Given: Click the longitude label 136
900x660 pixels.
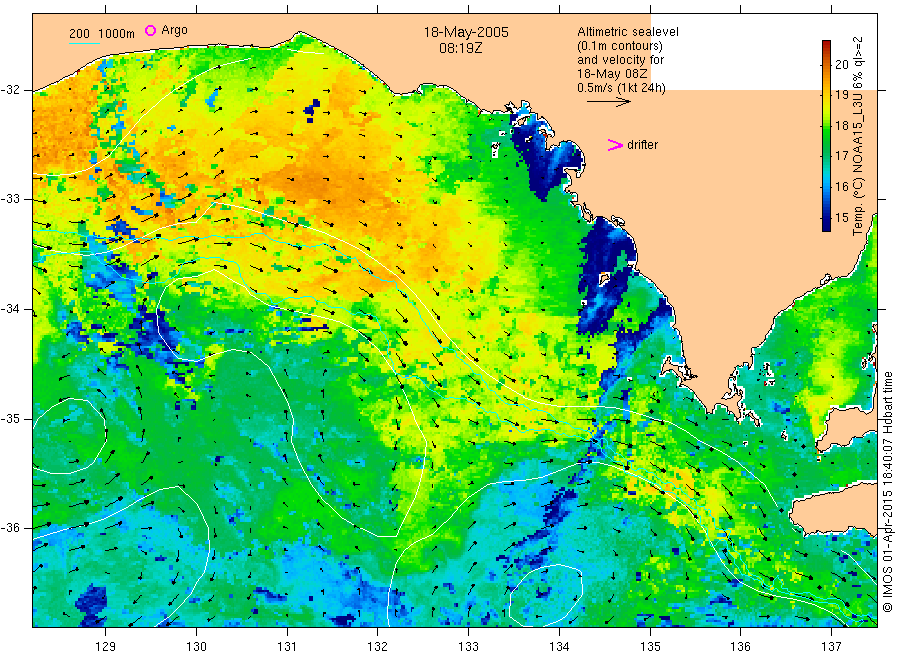Looking at the screenshot, I should coord(740,647).
